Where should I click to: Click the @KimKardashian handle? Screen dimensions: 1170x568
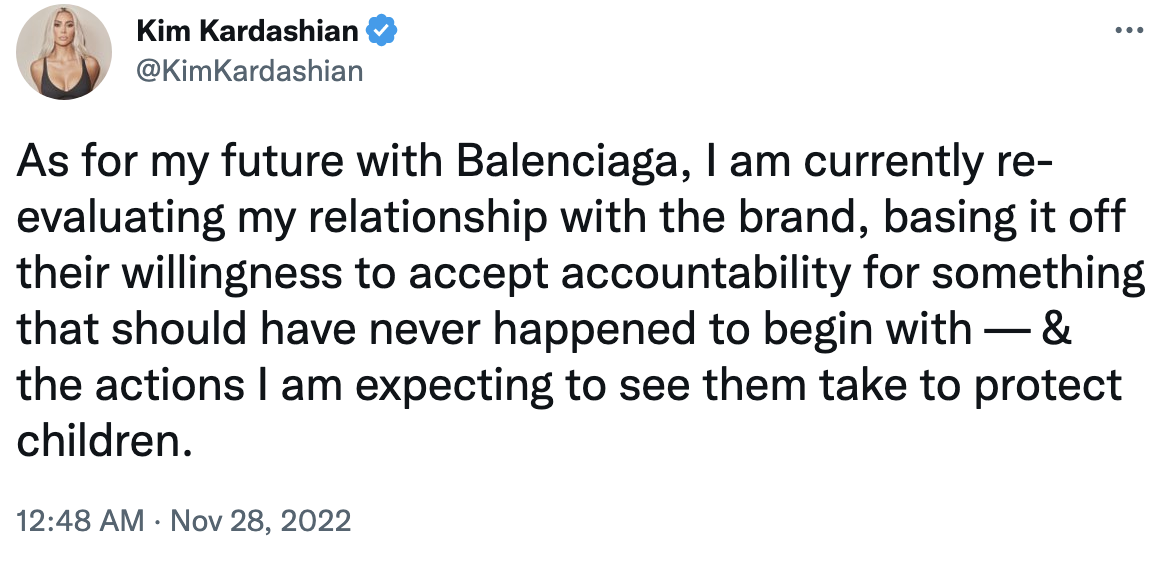click(250, 71)
